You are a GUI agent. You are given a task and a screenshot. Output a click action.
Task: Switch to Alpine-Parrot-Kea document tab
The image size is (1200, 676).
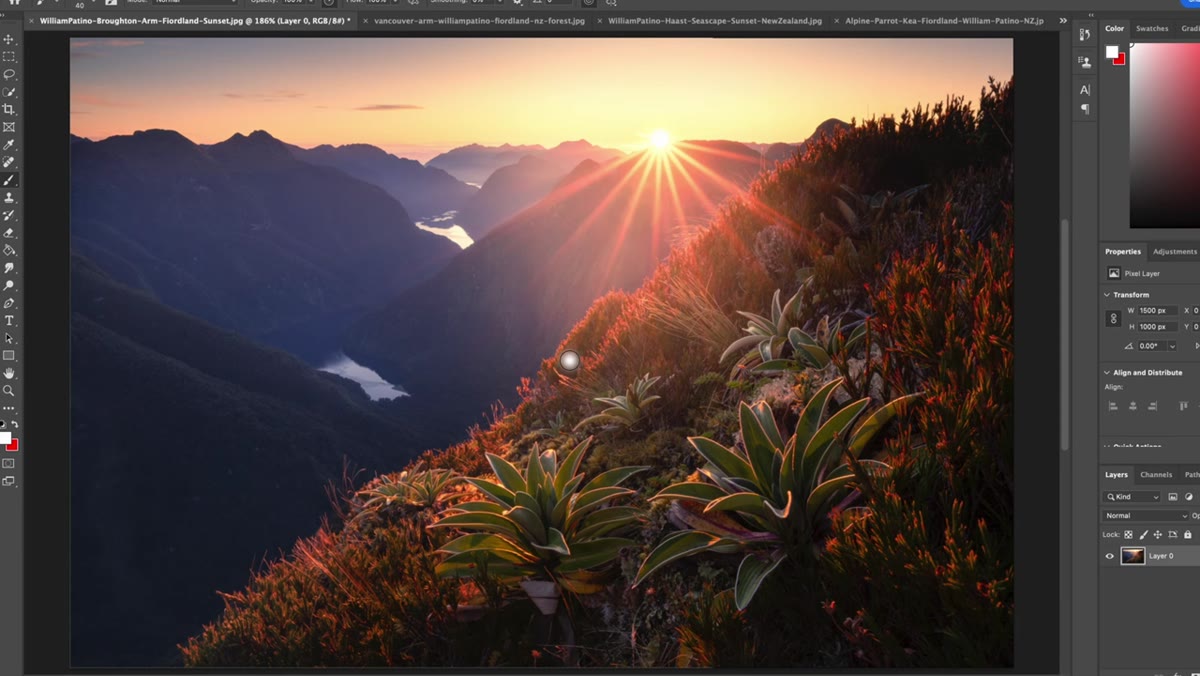click(x=944, y=20)
